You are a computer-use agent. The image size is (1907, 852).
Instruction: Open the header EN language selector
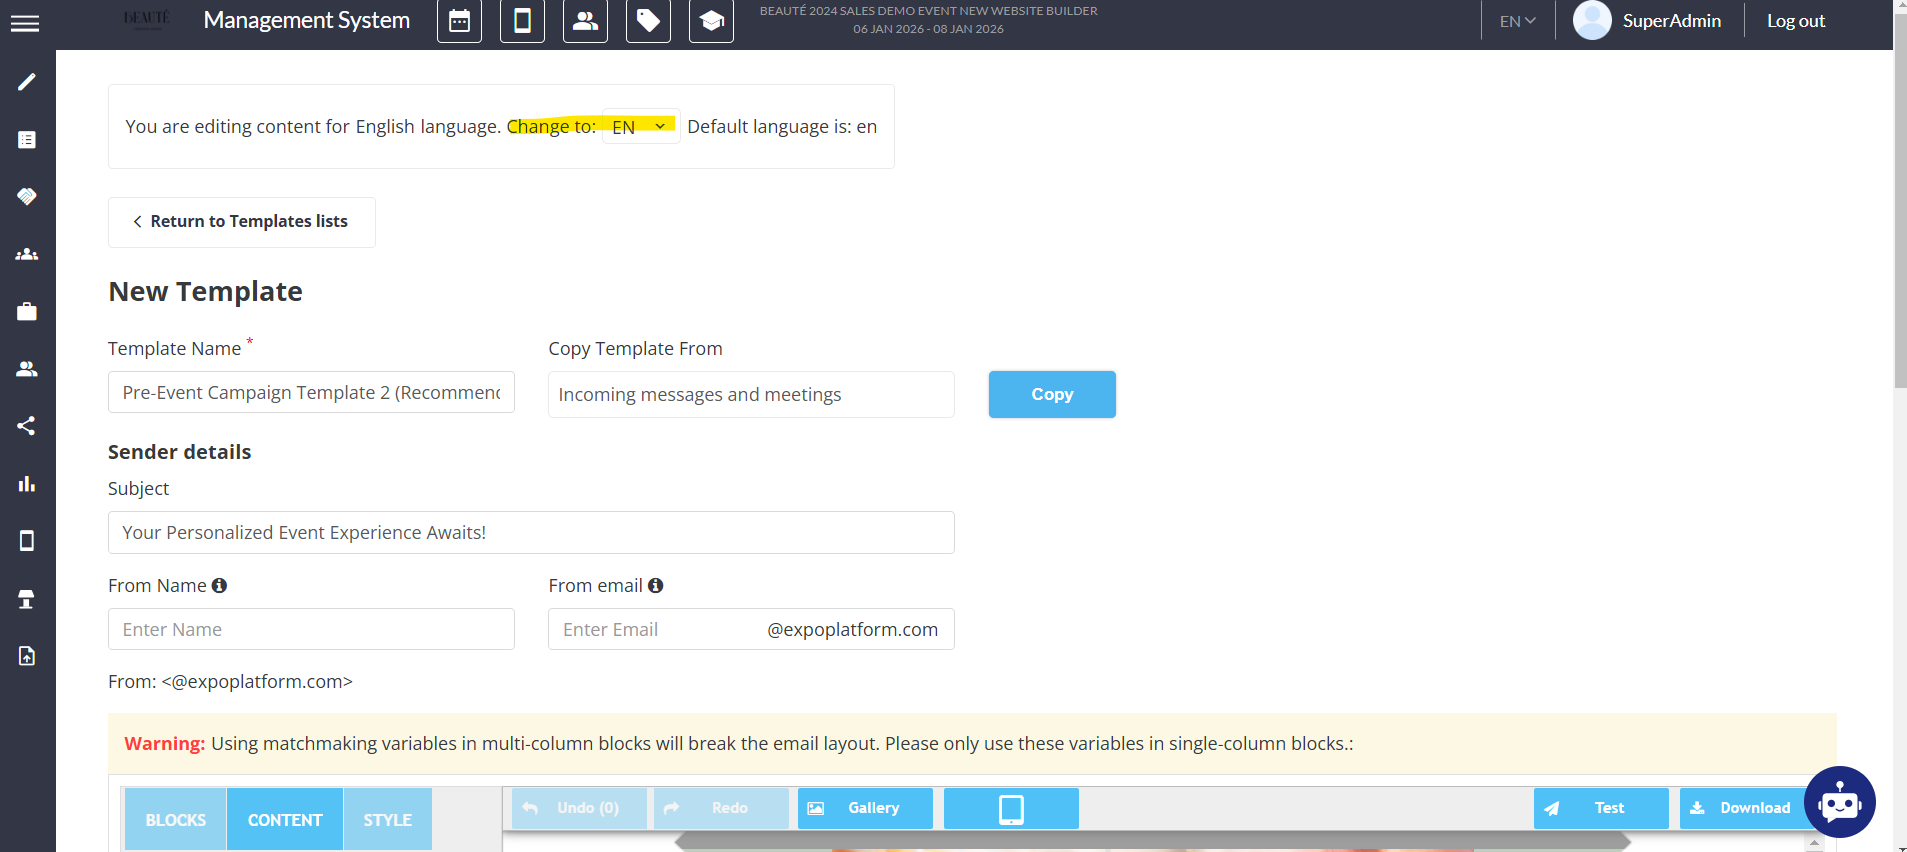pyautogui.click(x=1517, y=21)
